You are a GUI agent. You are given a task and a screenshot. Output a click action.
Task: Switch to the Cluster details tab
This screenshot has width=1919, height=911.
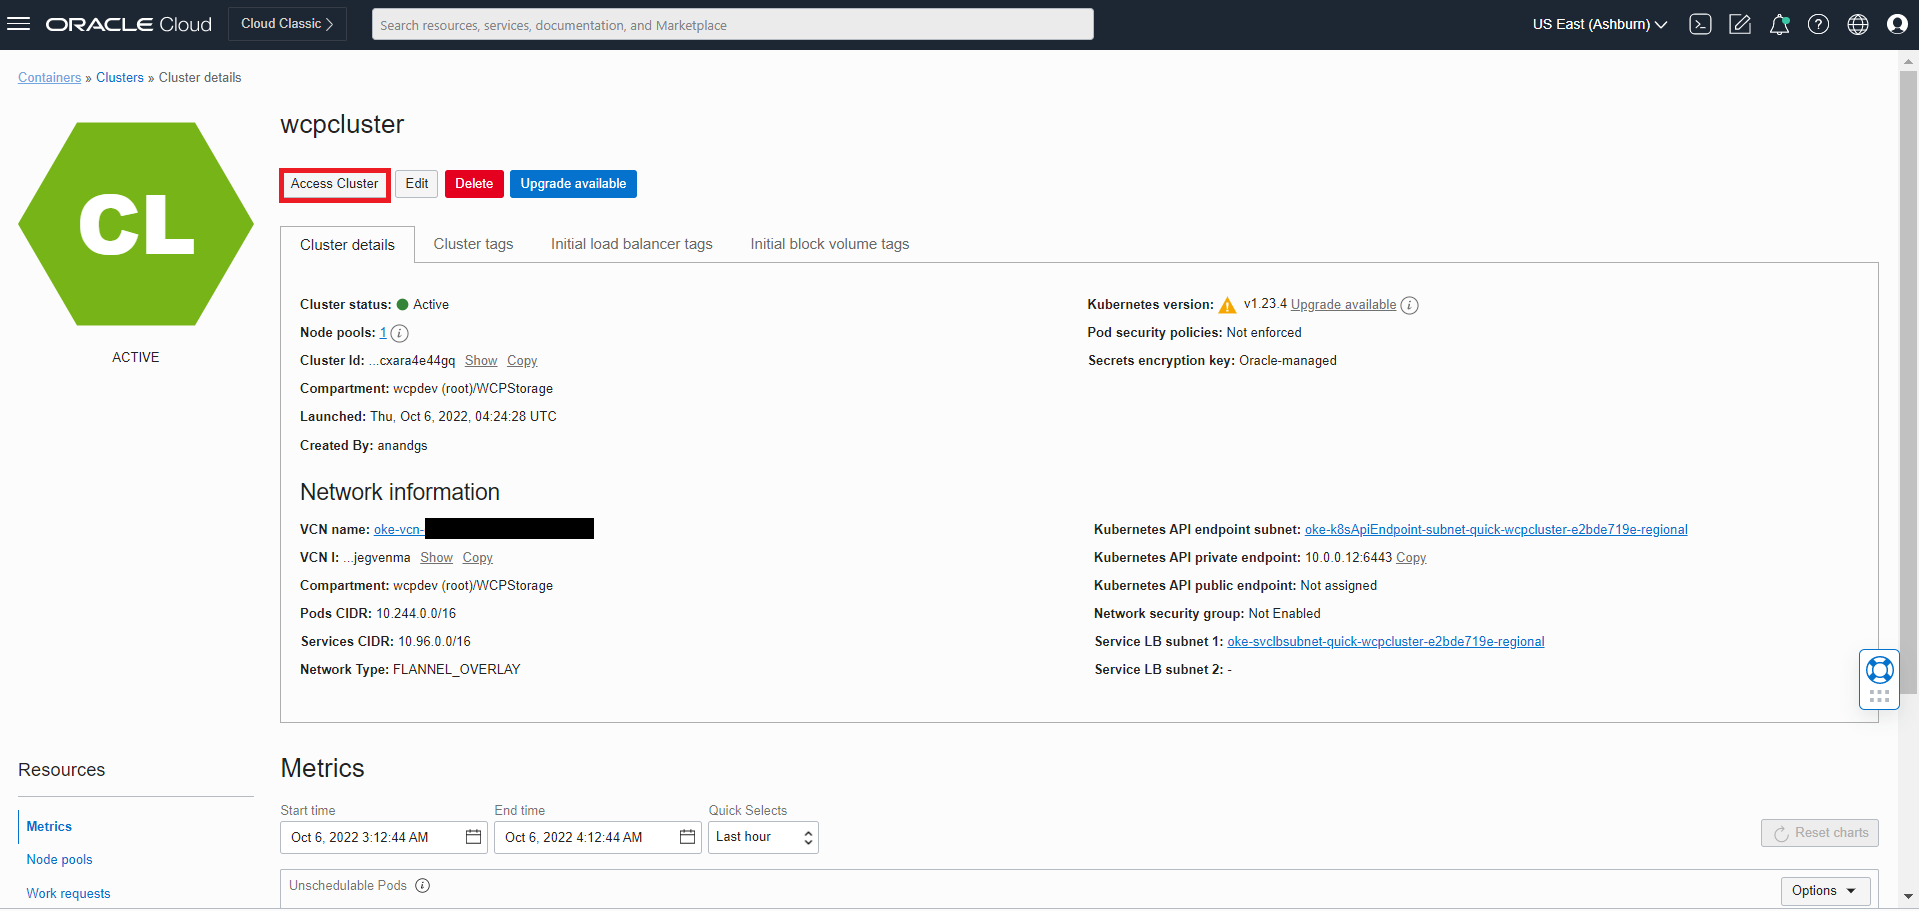click(347, 245)
